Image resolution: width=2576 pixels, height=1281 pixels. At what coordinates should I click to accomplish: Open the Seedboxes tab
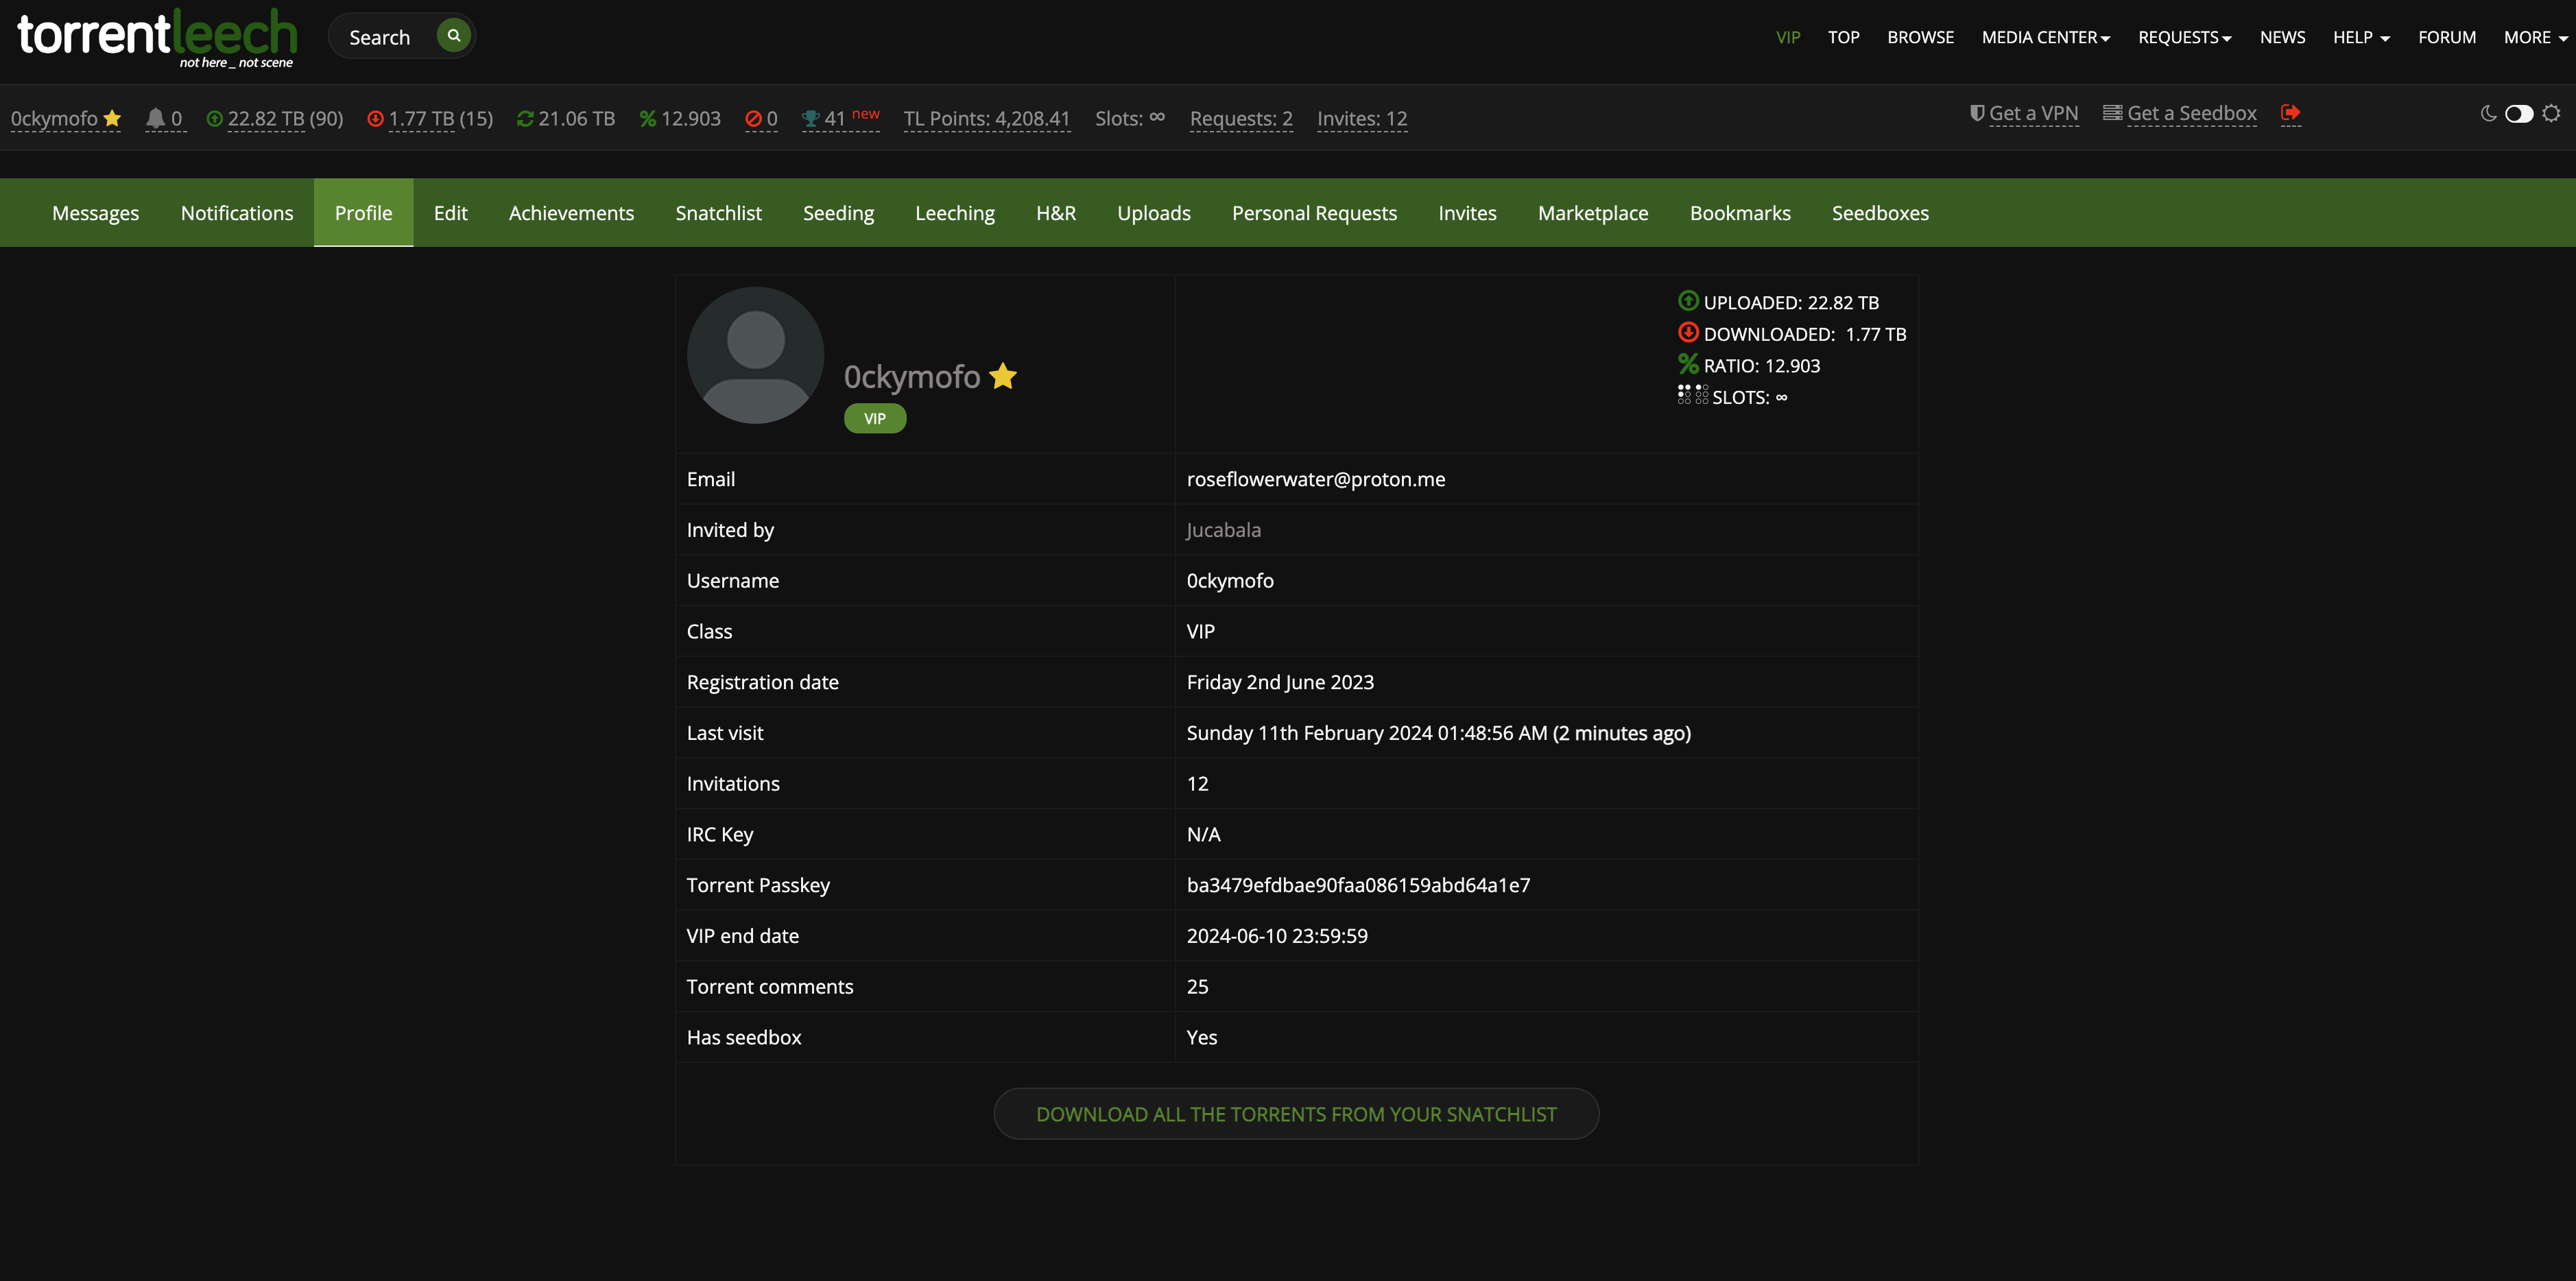point(1880,213)
